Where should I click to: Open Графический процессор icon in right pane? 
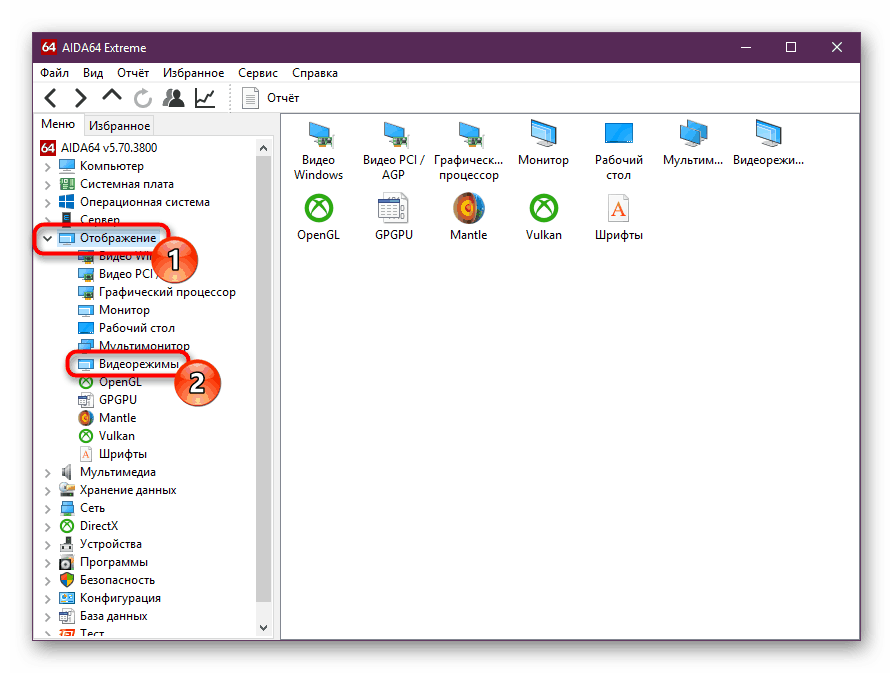pyautogui.click(x=469, y=150)
